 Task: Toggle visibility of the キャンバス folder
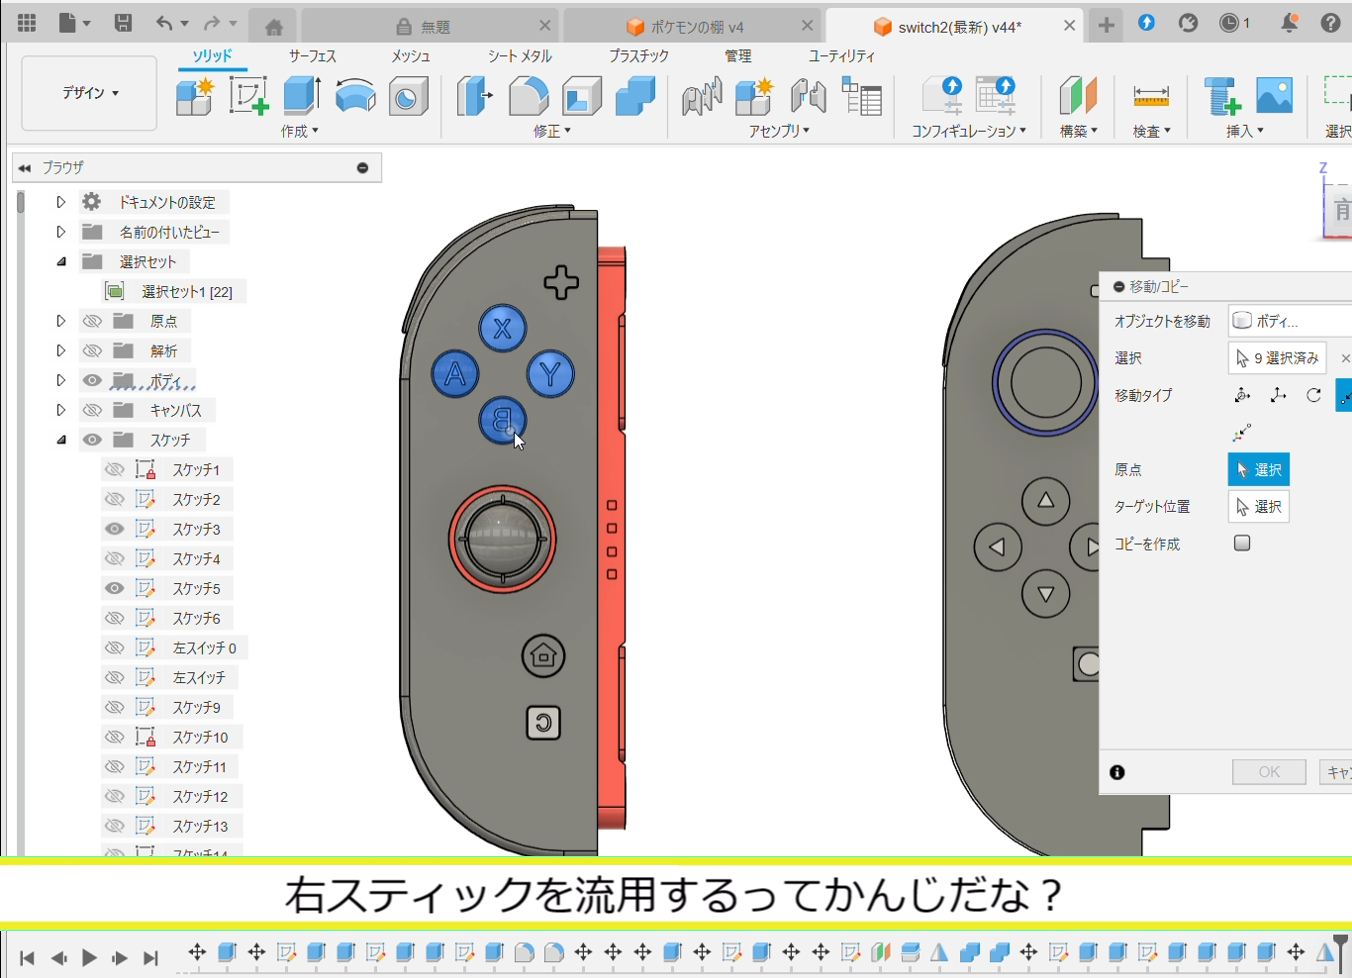(x=92, y=410)
